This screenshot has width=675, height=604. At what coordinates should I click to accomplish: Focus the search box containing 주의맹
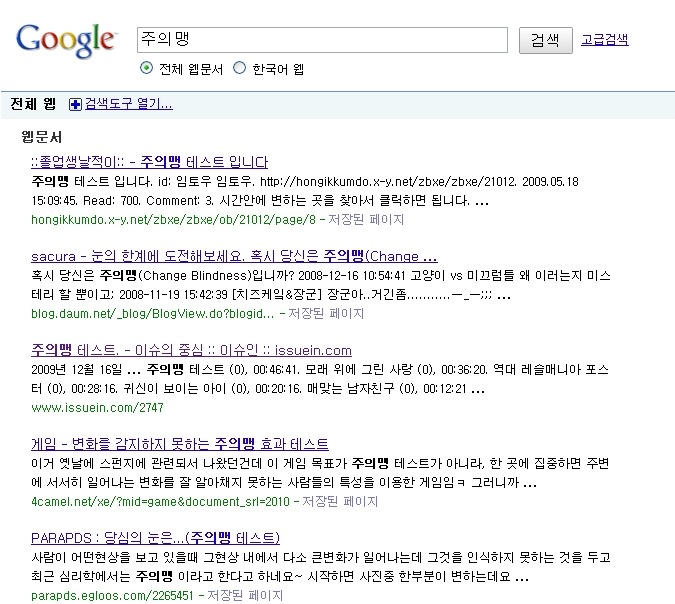point(323,39)
